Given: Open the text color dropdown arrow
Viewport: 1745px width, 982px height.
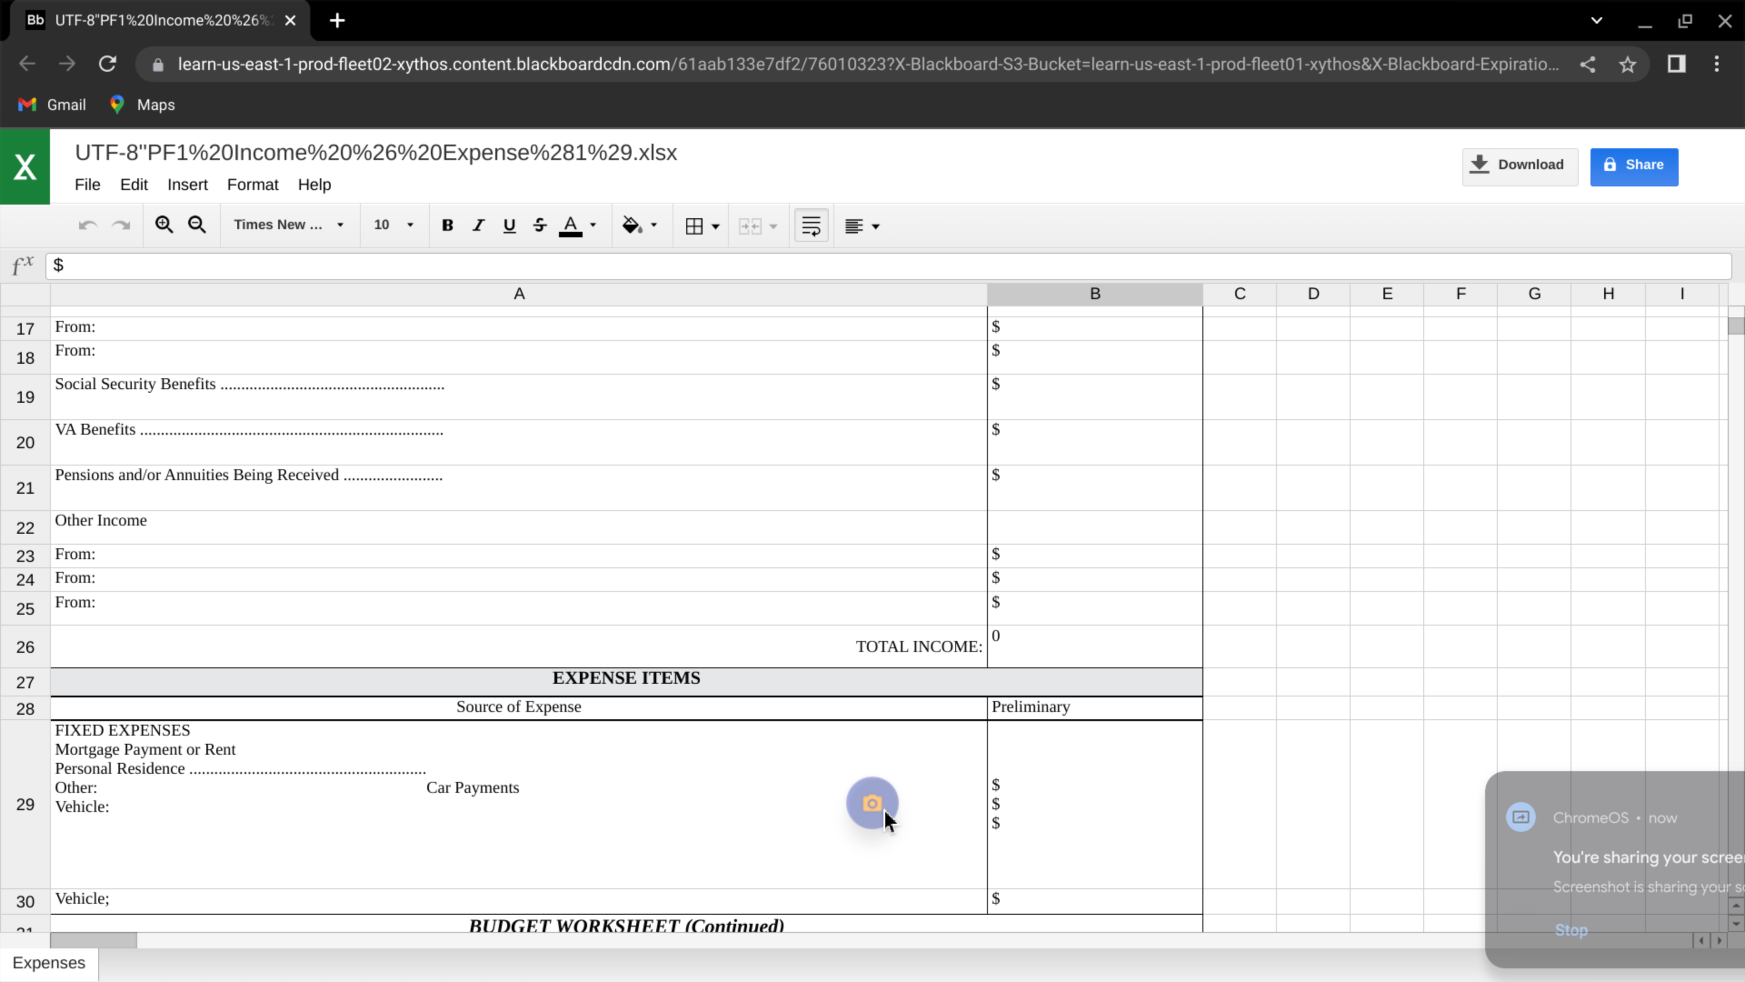Looking at the screenshot, I should click(593, 226).
